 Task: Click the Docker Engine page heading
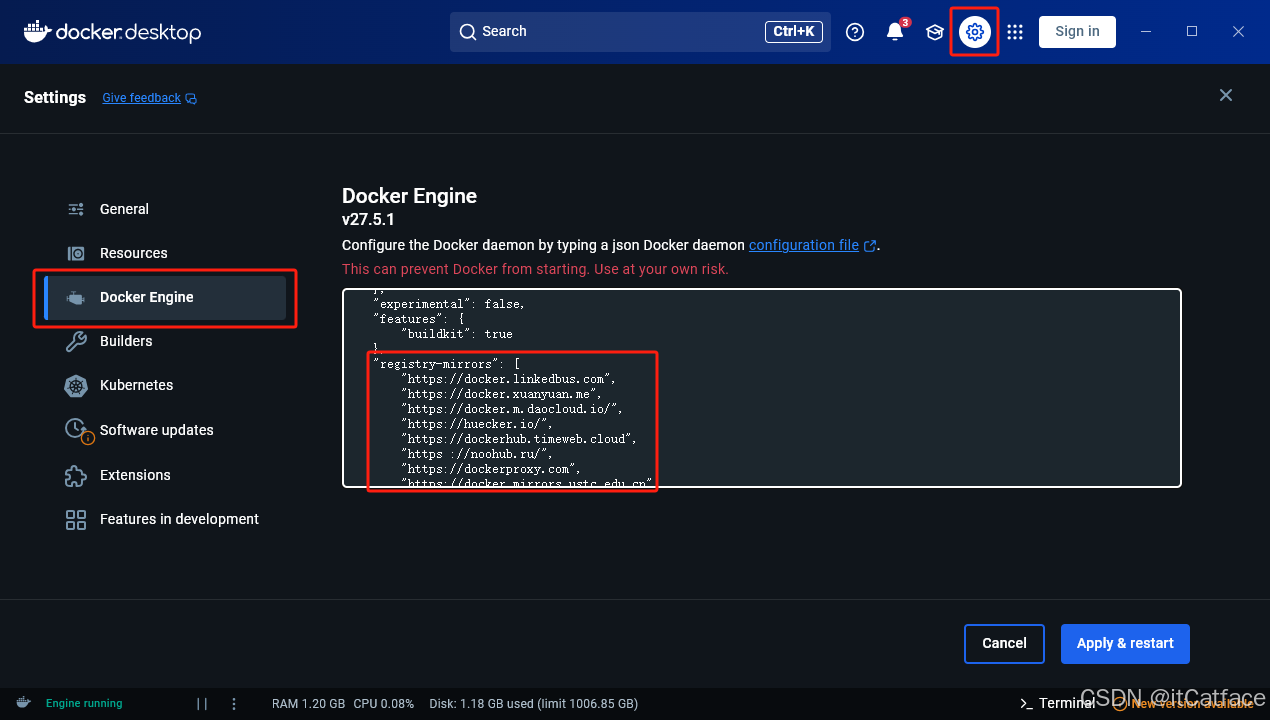[x=409, y=196]
